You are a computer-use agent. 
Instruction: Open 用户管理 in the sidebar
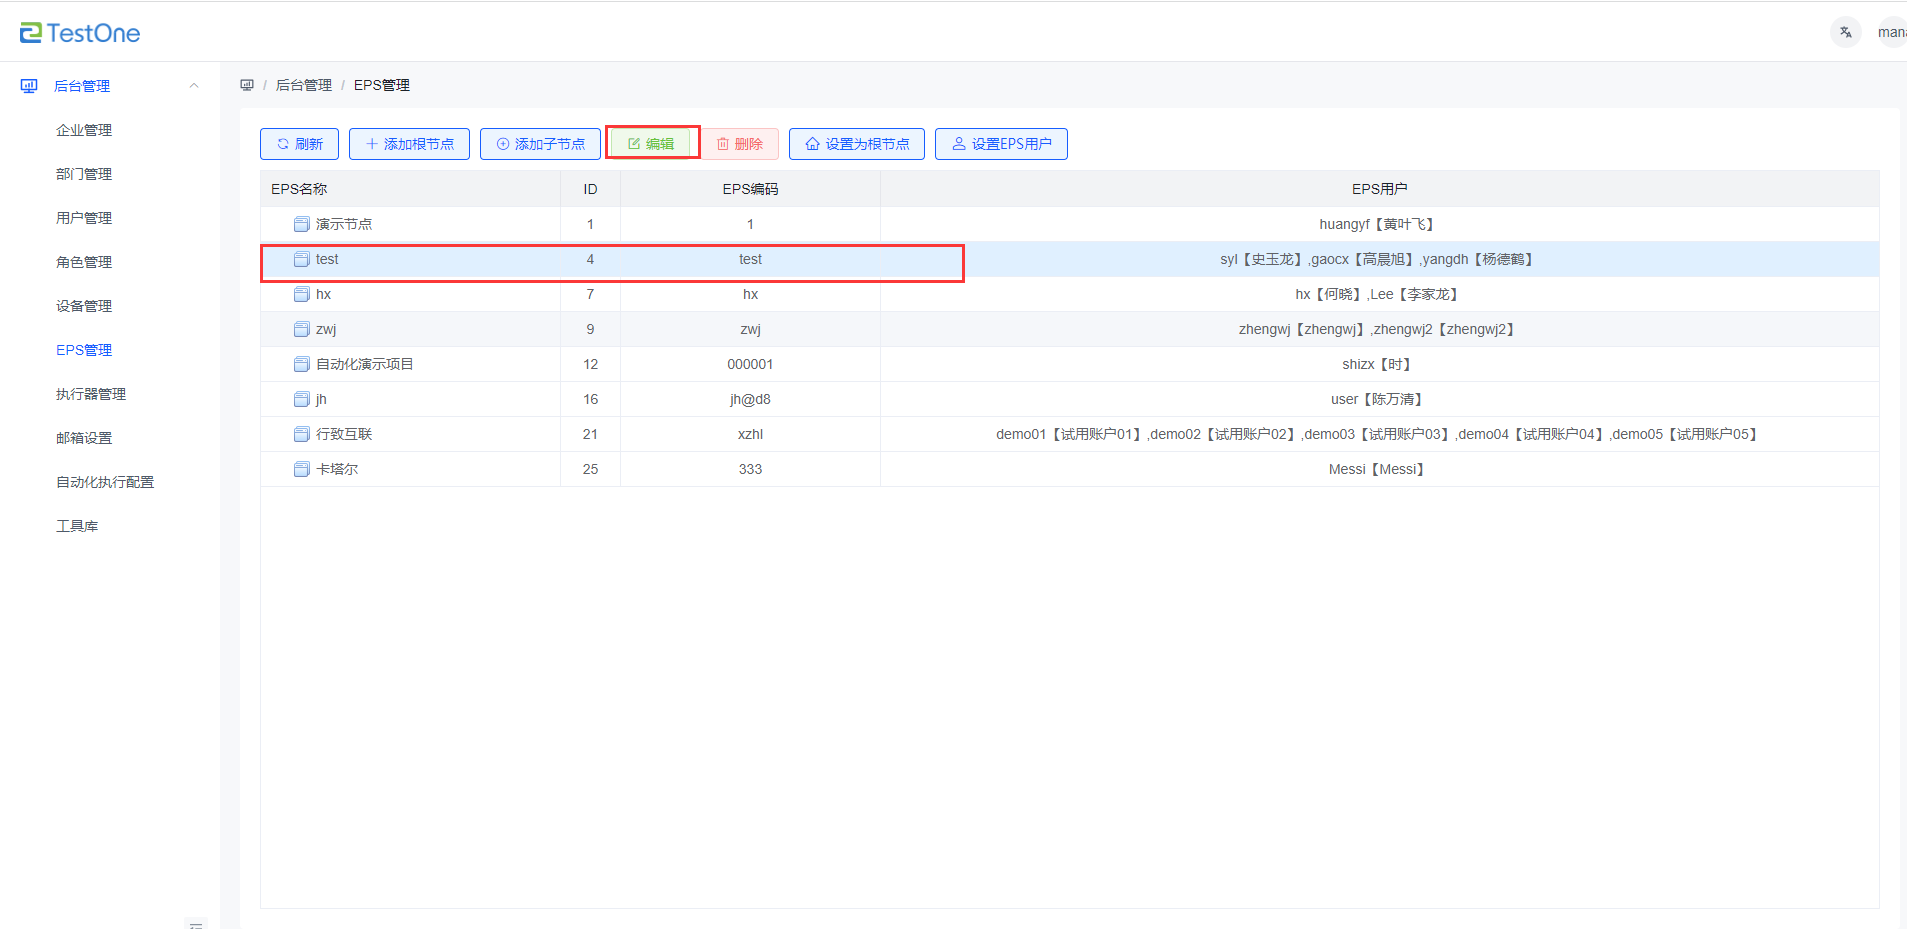click(84, 218)
